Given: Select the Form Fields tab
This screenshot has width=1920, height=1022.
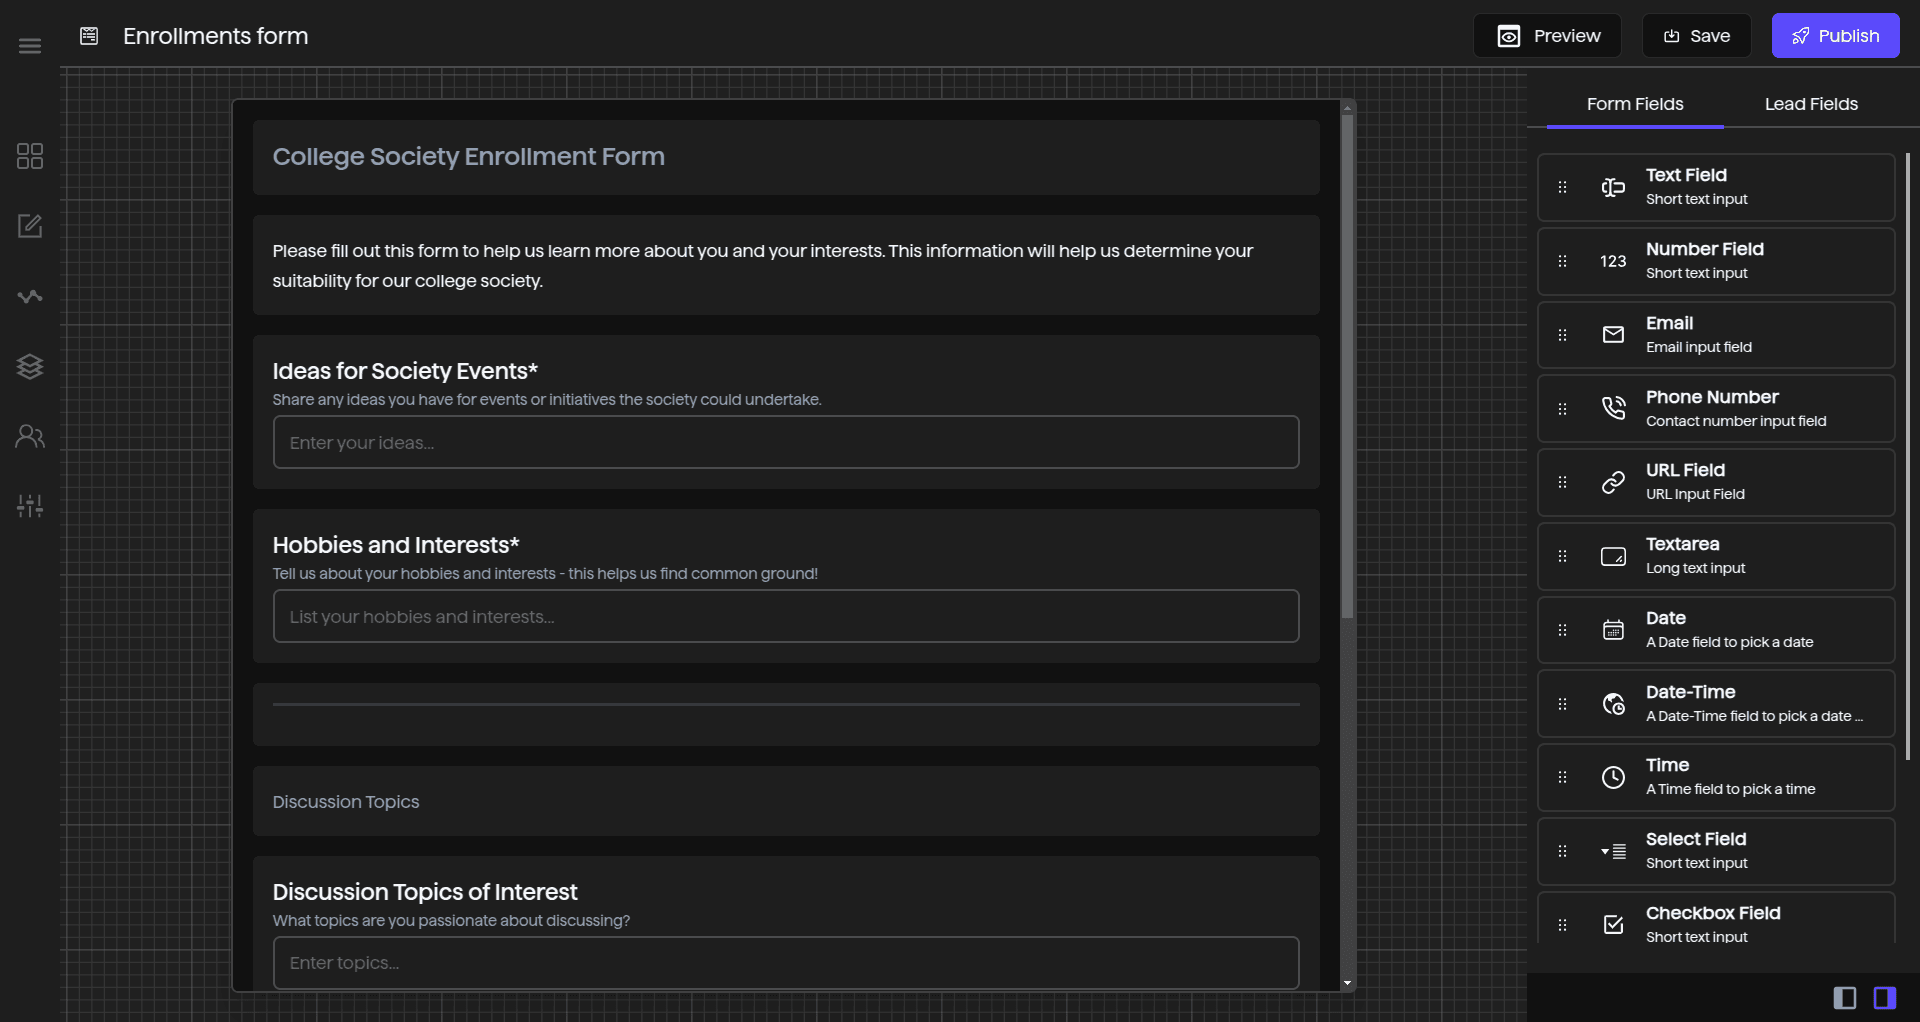Looking at the screenshot, I should coord(1634,104).
